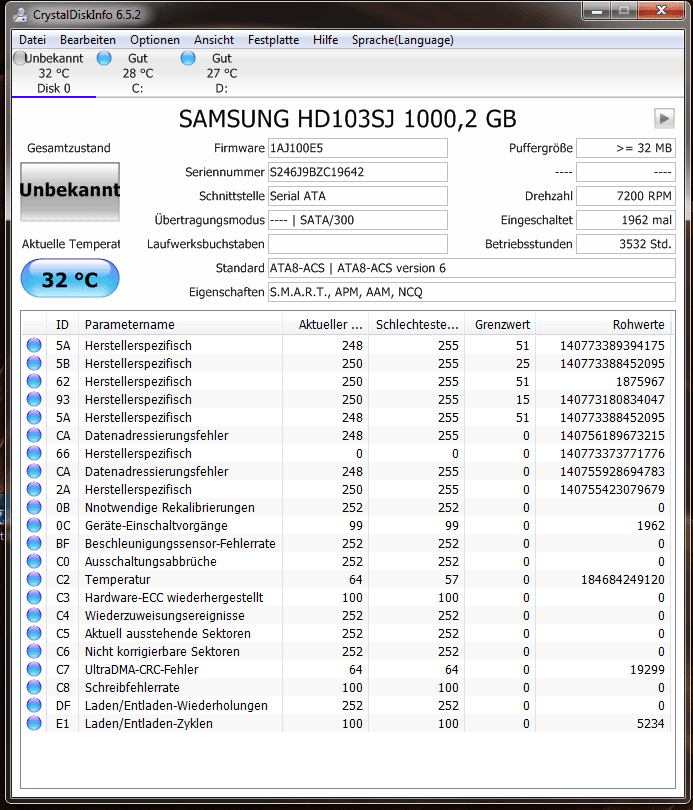Click status icon of Laden/Entladen-Wiederholungen row
This screenshot has width=693, height=810.
[34, 705]
